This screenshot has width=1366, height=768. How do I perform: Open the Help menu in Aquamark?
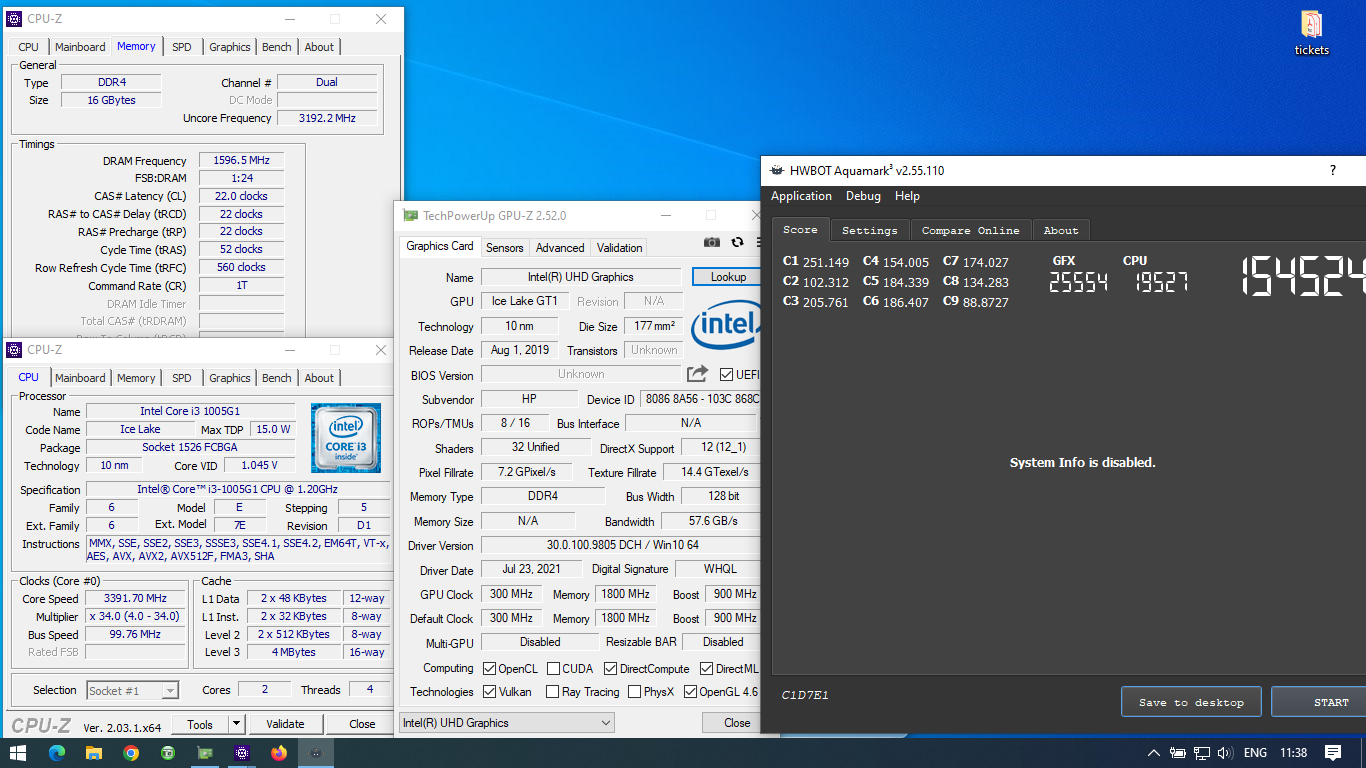(x=907, y=196)
